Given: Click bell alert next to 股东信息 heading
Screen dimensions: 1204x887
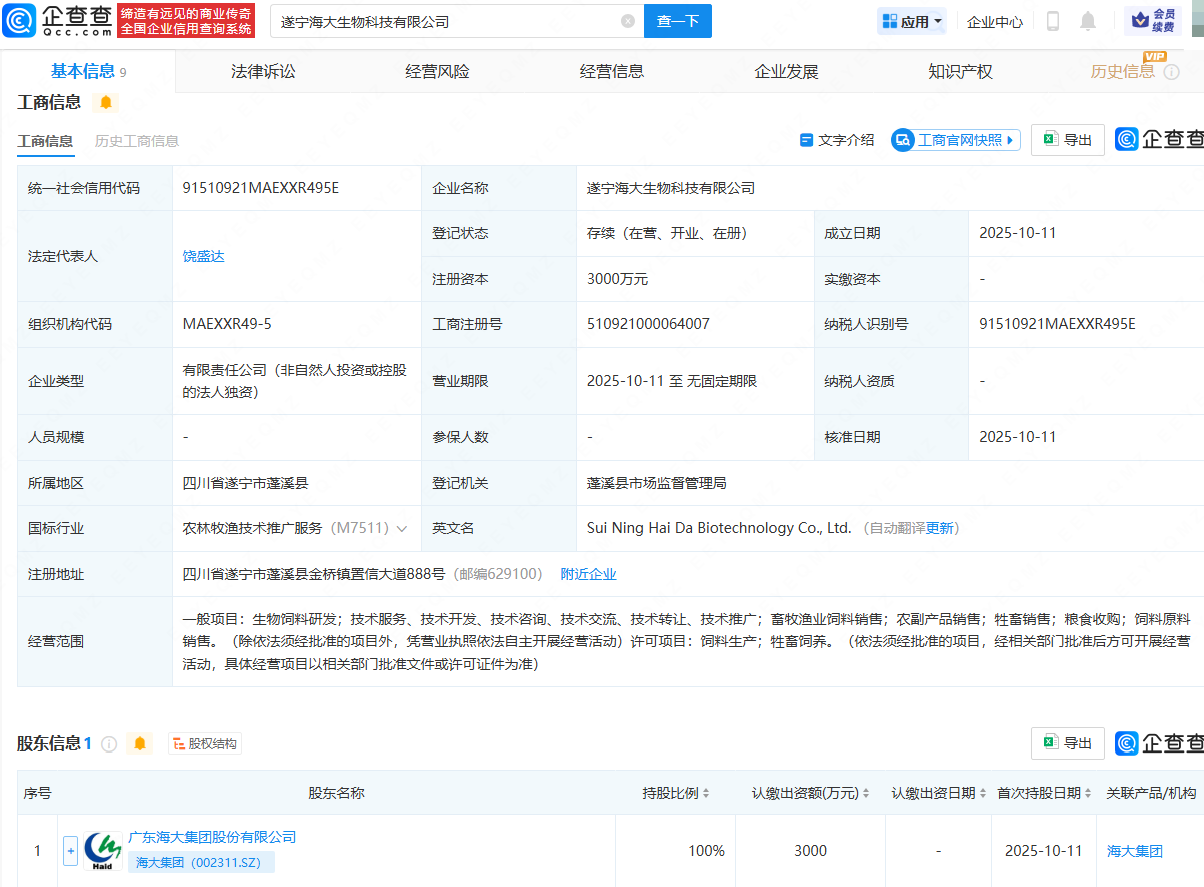Looking at the screenshot, I should (x=140, y=743).
